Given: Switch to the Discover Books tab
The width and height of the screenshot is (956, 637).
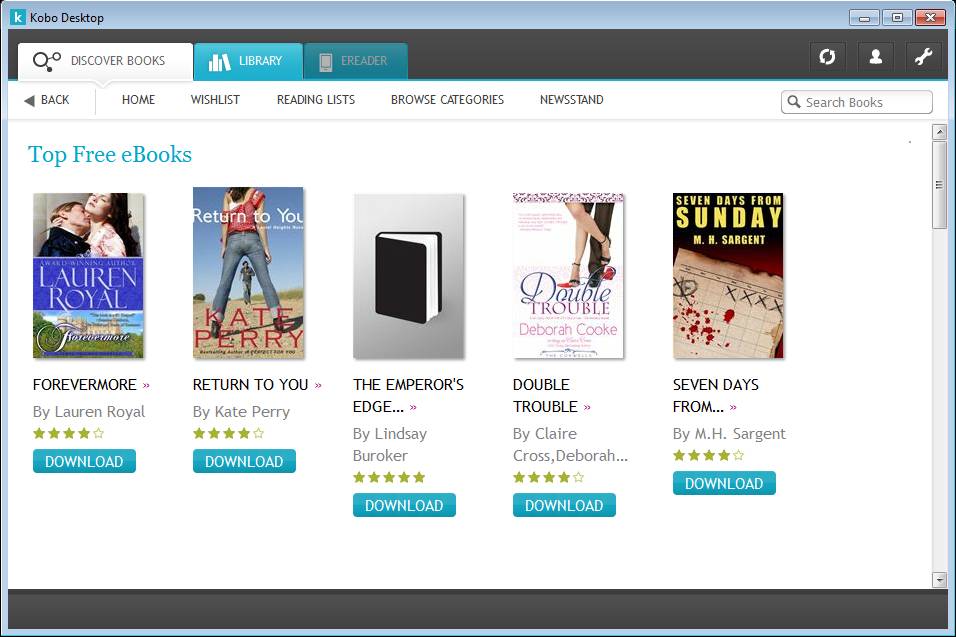Looking at the screenshot, I should 105,61.
